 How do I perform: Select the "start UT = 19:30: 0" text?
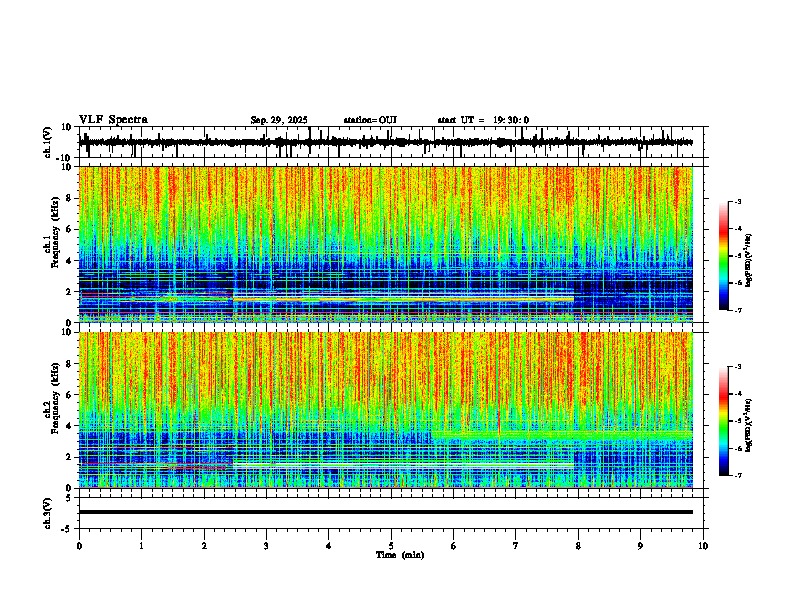(x=483, y=120)
